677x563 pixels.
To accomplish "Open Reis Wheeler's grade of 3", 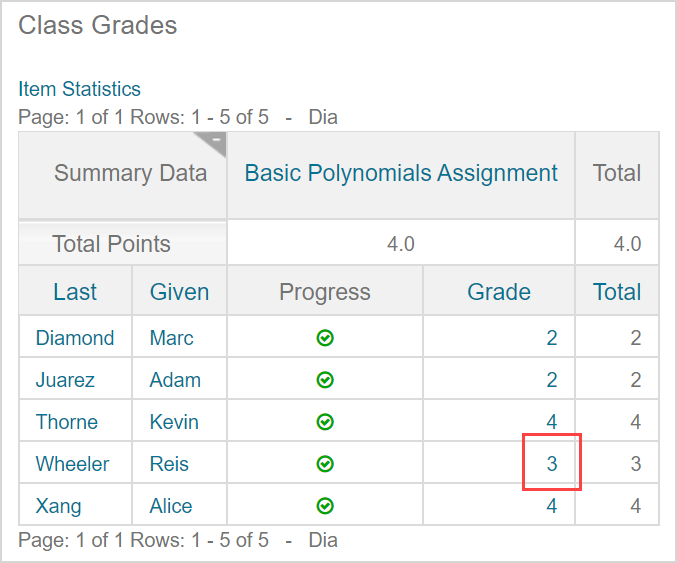I will (x=552, y=464).
